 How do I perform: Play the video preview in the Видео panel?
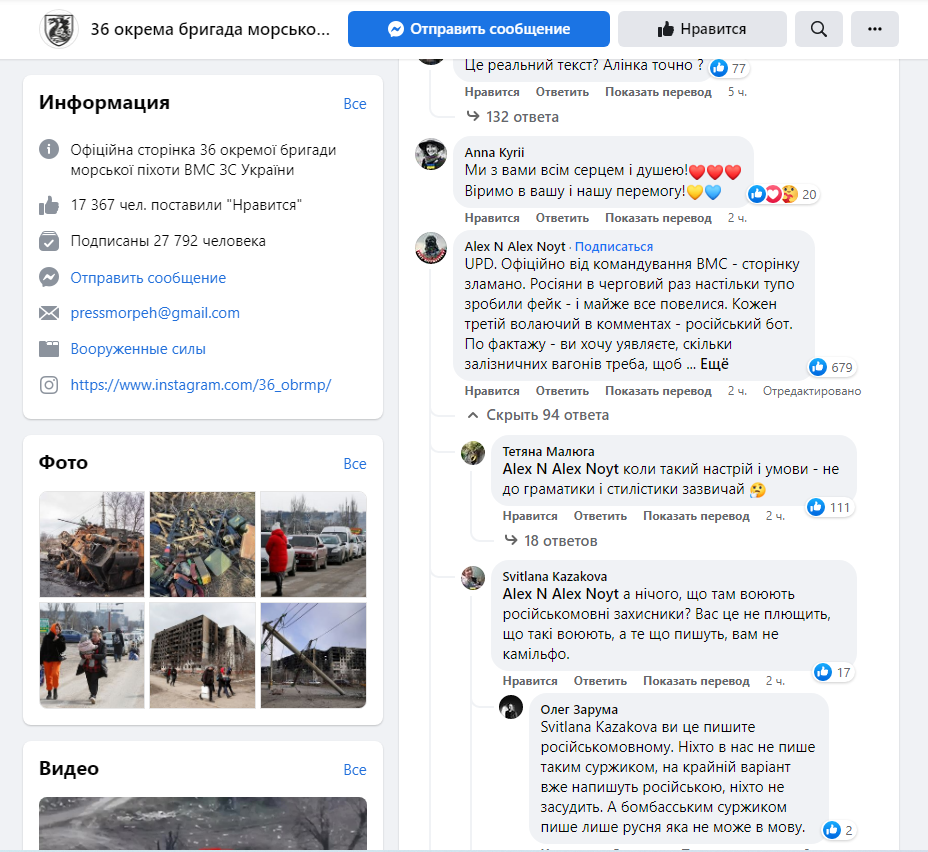click(x=203, y=824)
